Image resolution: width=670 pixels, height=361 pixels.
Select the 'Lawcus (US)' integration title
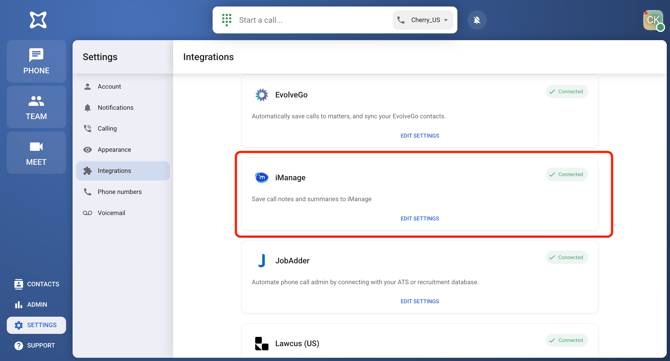(x=297, y=343)
